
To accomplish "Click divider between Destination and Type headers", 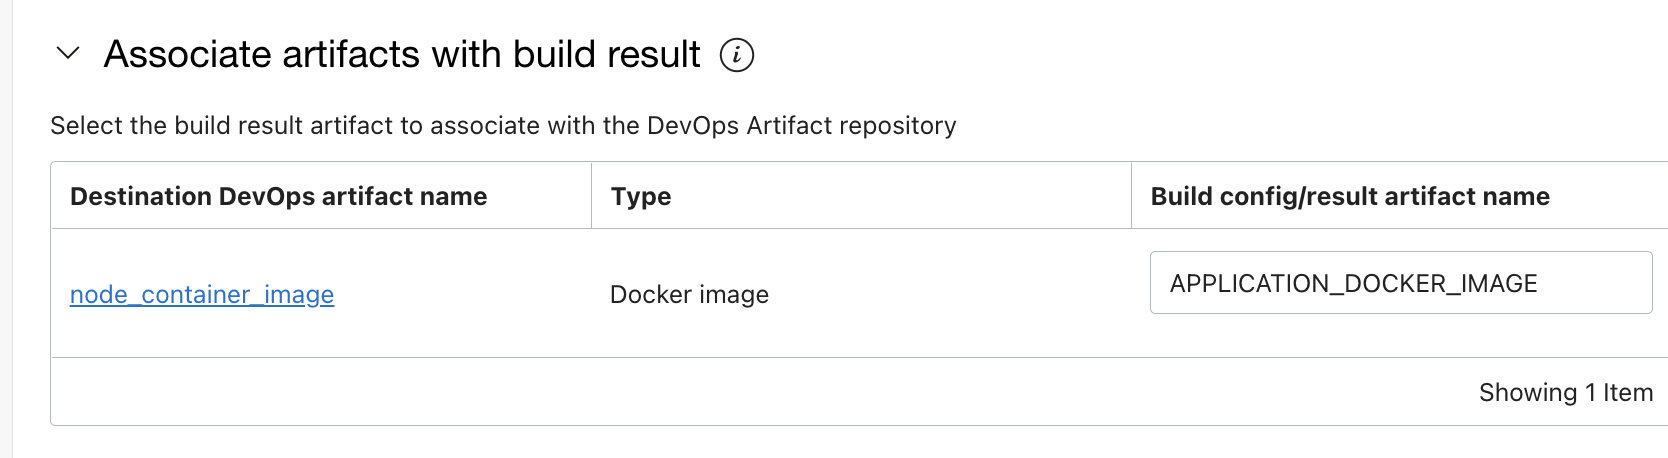I will click(x=591, y=196).
